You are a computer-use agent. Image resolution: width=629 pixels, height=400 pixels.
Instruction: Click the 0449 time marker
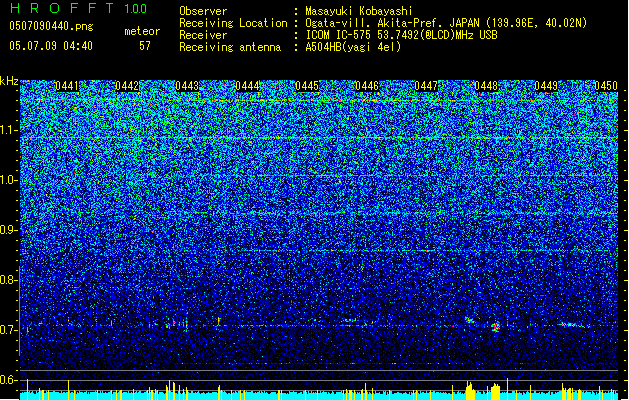[546, 86]
